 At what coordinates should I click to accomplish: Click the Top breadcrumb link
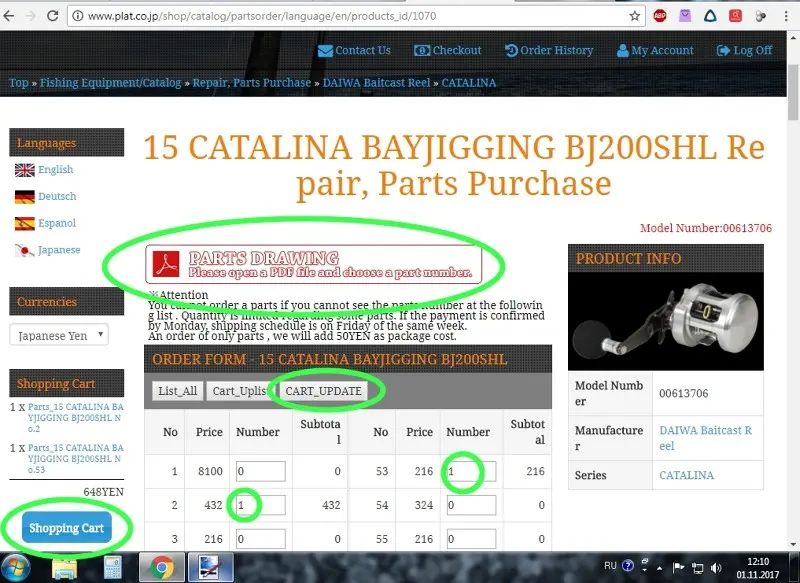point(18,83)
